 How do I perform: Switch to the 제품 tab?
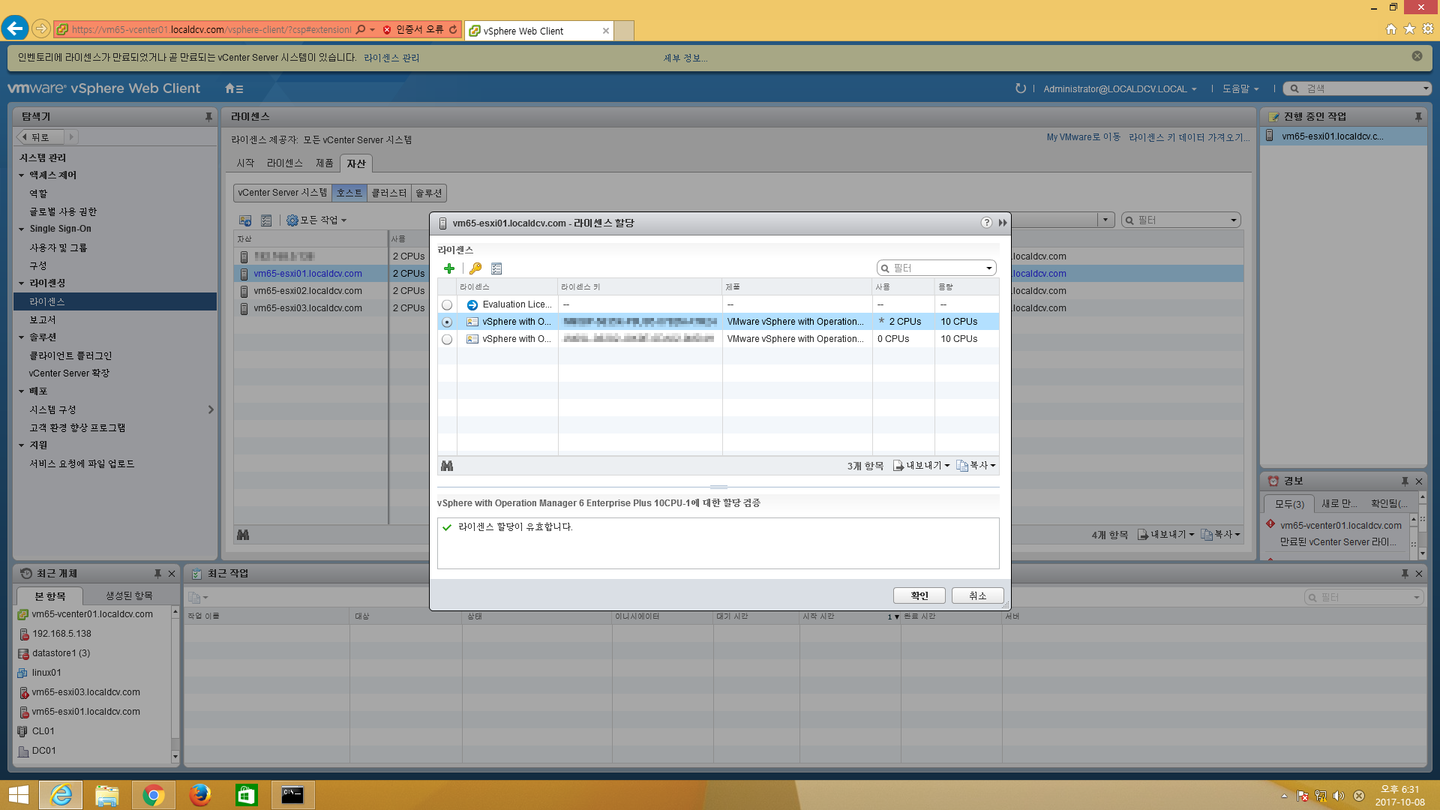(x=324, y=163)
